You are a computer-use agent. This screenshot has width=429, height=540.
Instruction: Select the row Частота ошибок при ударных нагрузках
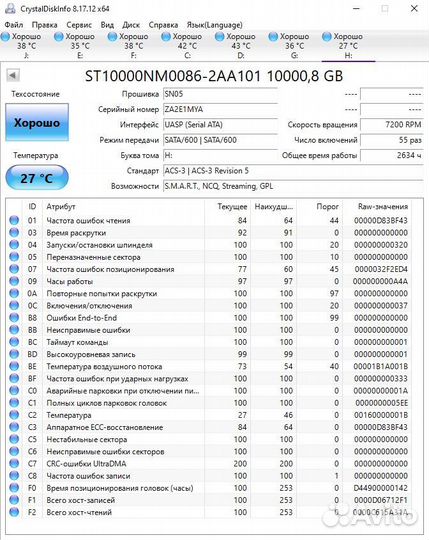(209, 378)
